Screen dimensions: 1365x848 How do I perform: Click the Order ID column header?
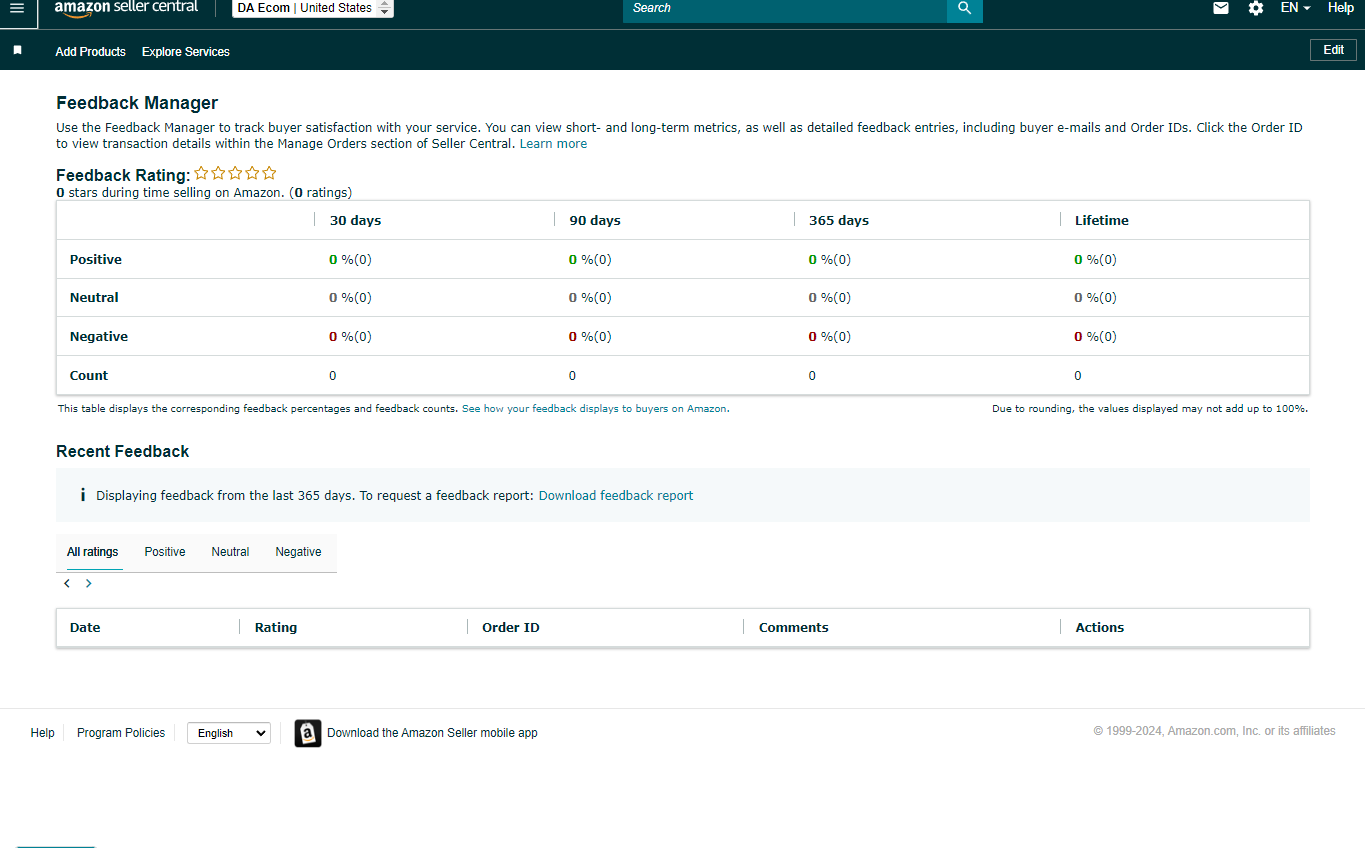click(511, 628)
